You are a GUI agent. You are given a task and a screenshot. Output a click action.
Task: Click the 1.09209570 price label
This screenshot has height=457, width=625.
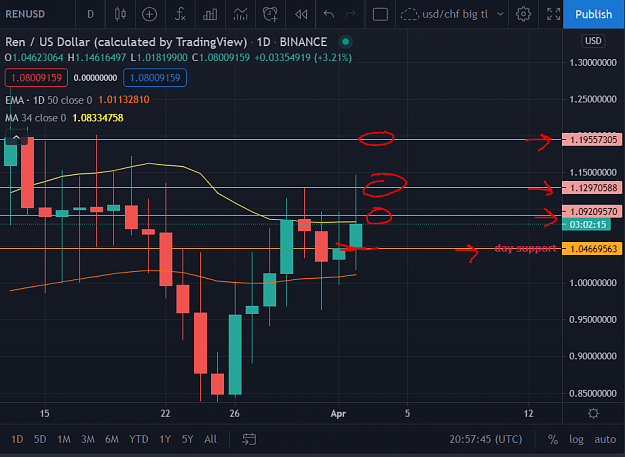[592, 212]
